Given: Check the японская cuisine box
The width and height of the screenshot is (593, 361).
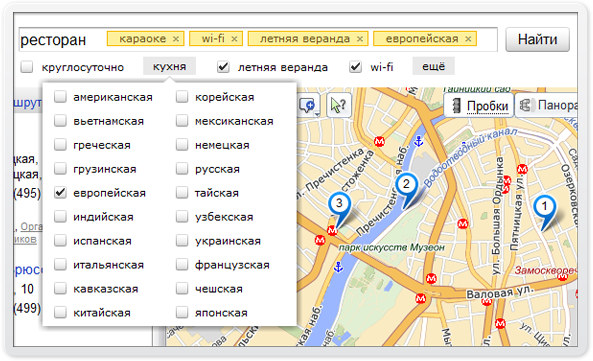Looking at the screenshot, I should [182, 313].
